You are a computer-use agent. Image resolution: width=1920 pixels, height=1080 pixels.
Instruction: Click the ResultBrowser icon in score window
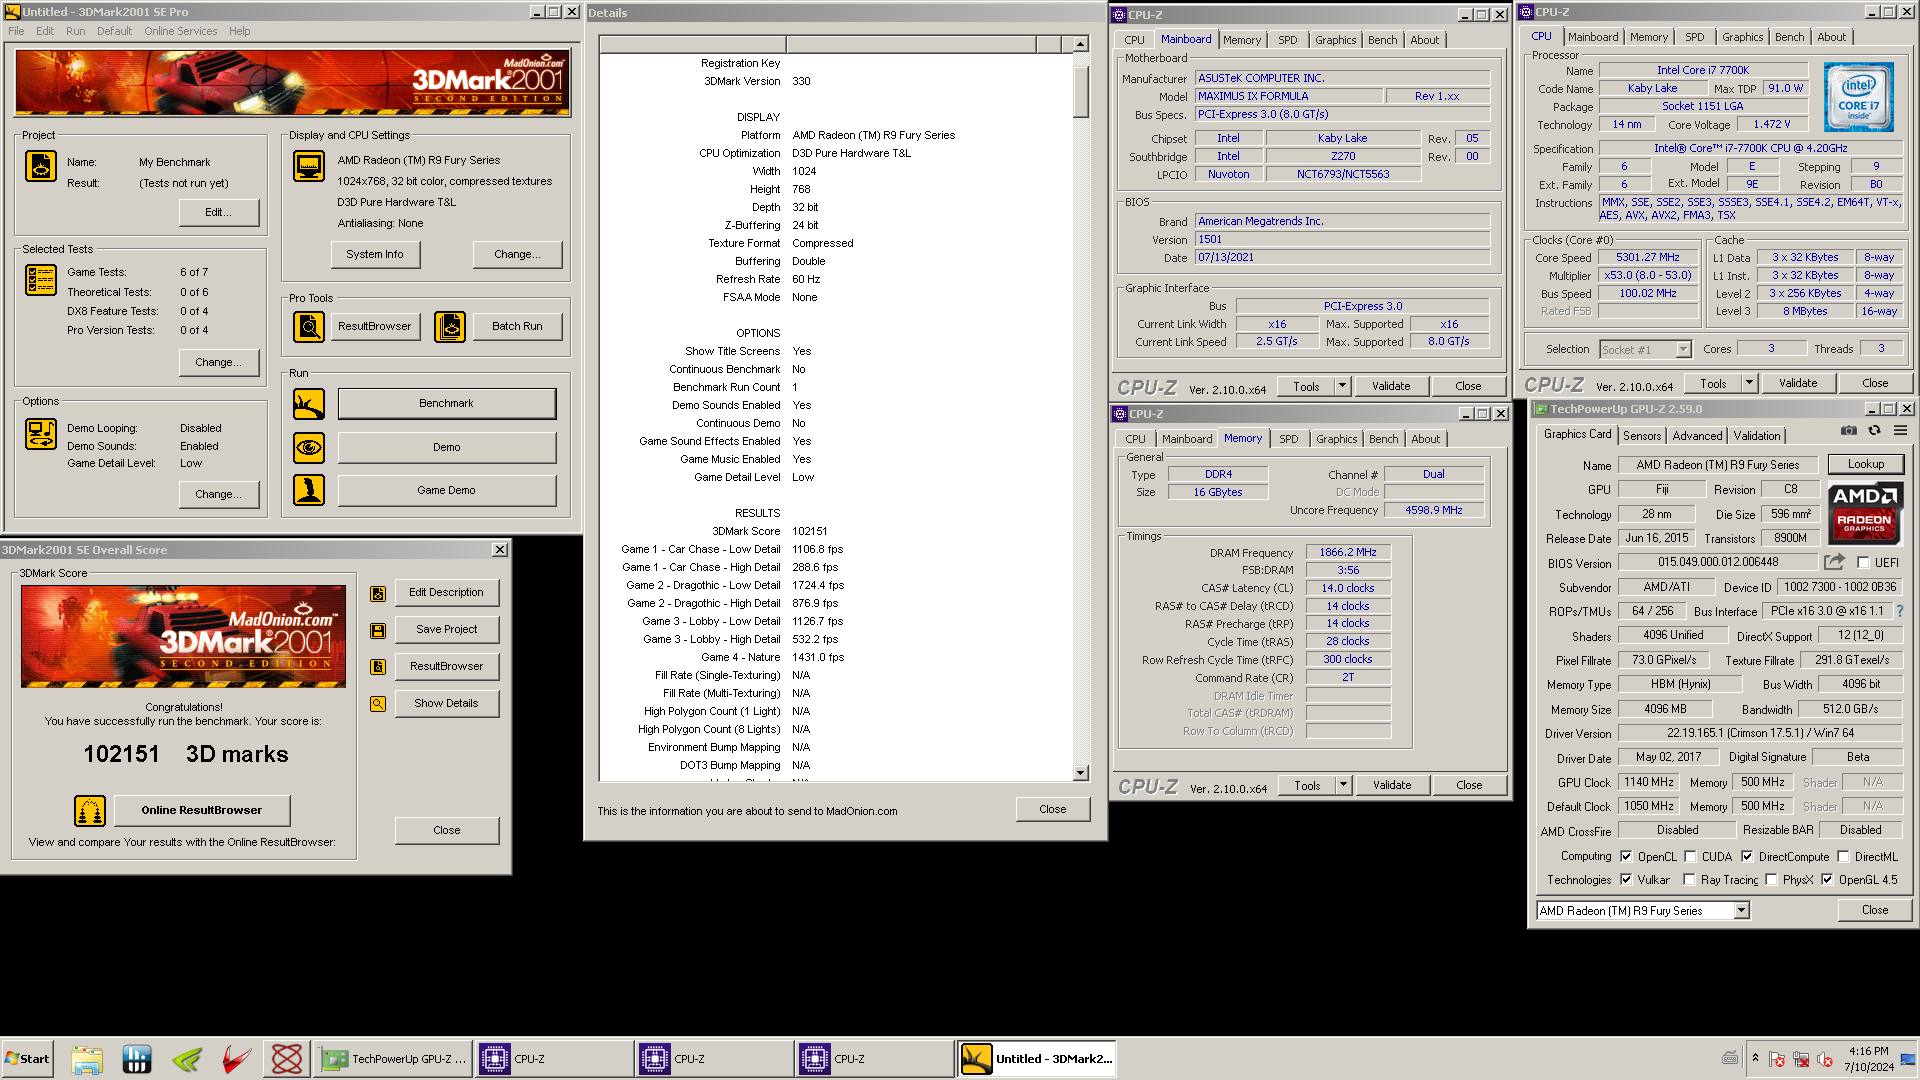pos(378,667)
